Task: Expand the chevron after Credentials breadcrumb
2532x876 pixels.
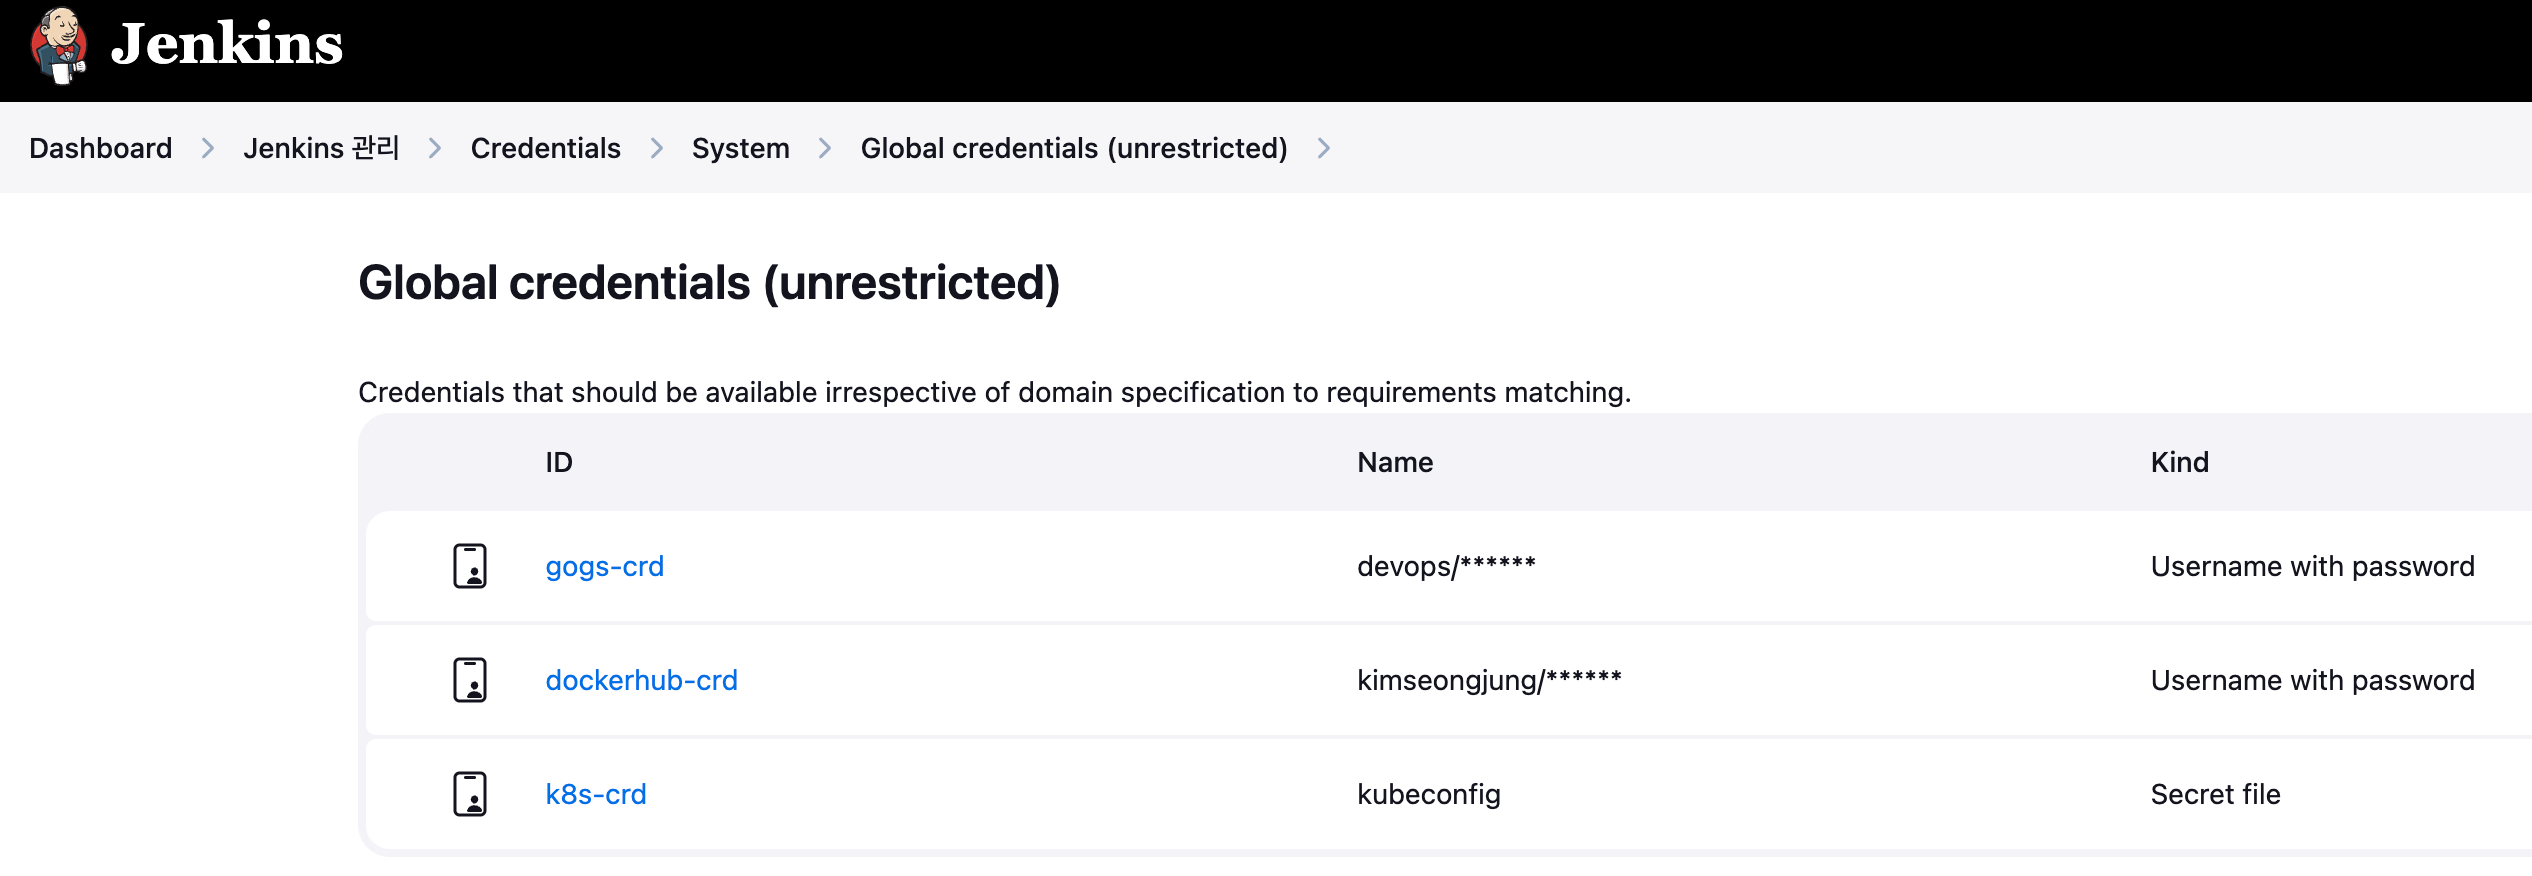Action: pyautogui.click(x=657, y=148)
